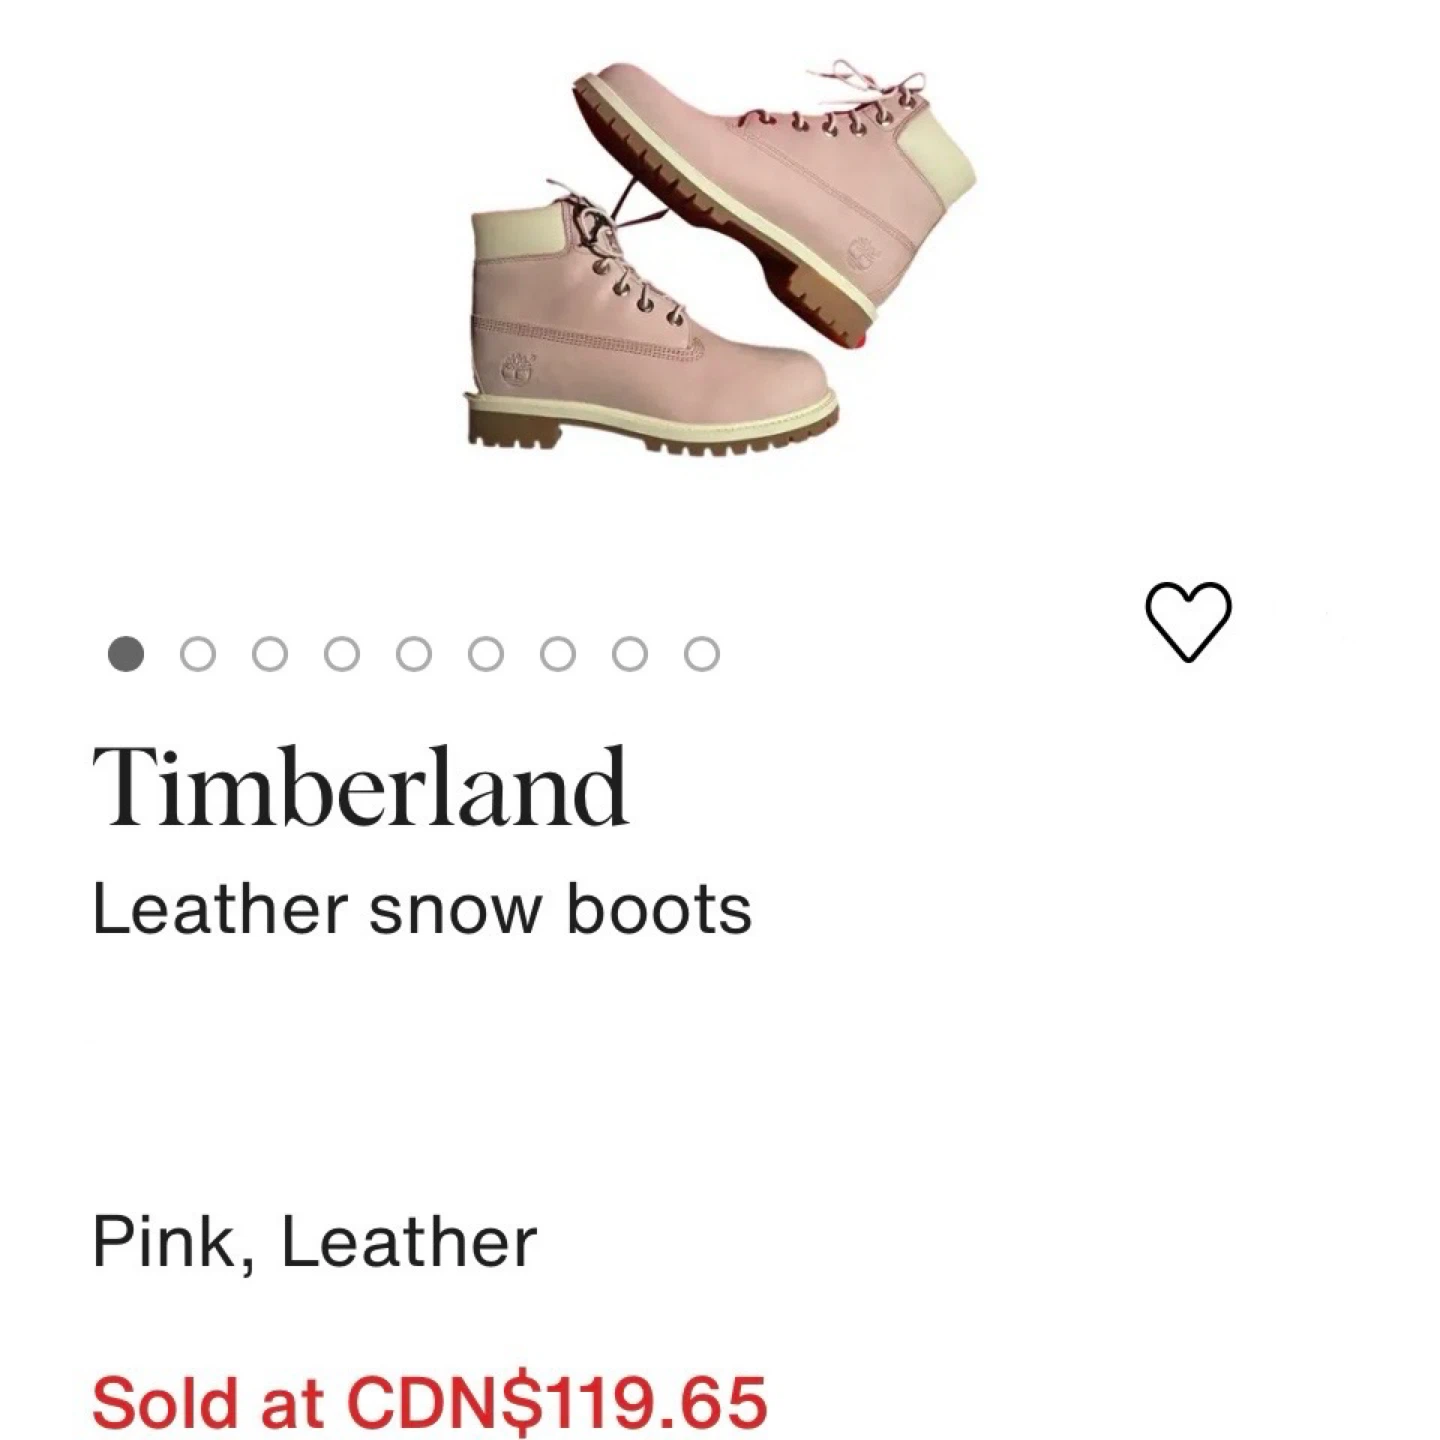
Task: Select the seventh carousel dot
Action: [x=558, y=654]
